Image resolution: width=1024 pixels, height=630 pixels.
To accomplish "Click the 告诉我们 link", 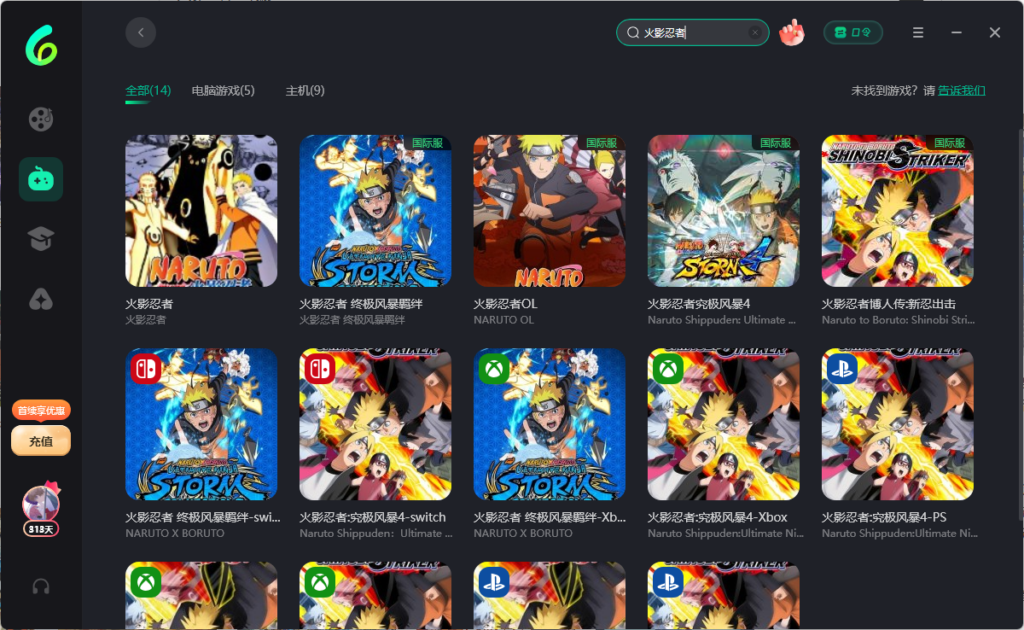I will tap(961, 91).
